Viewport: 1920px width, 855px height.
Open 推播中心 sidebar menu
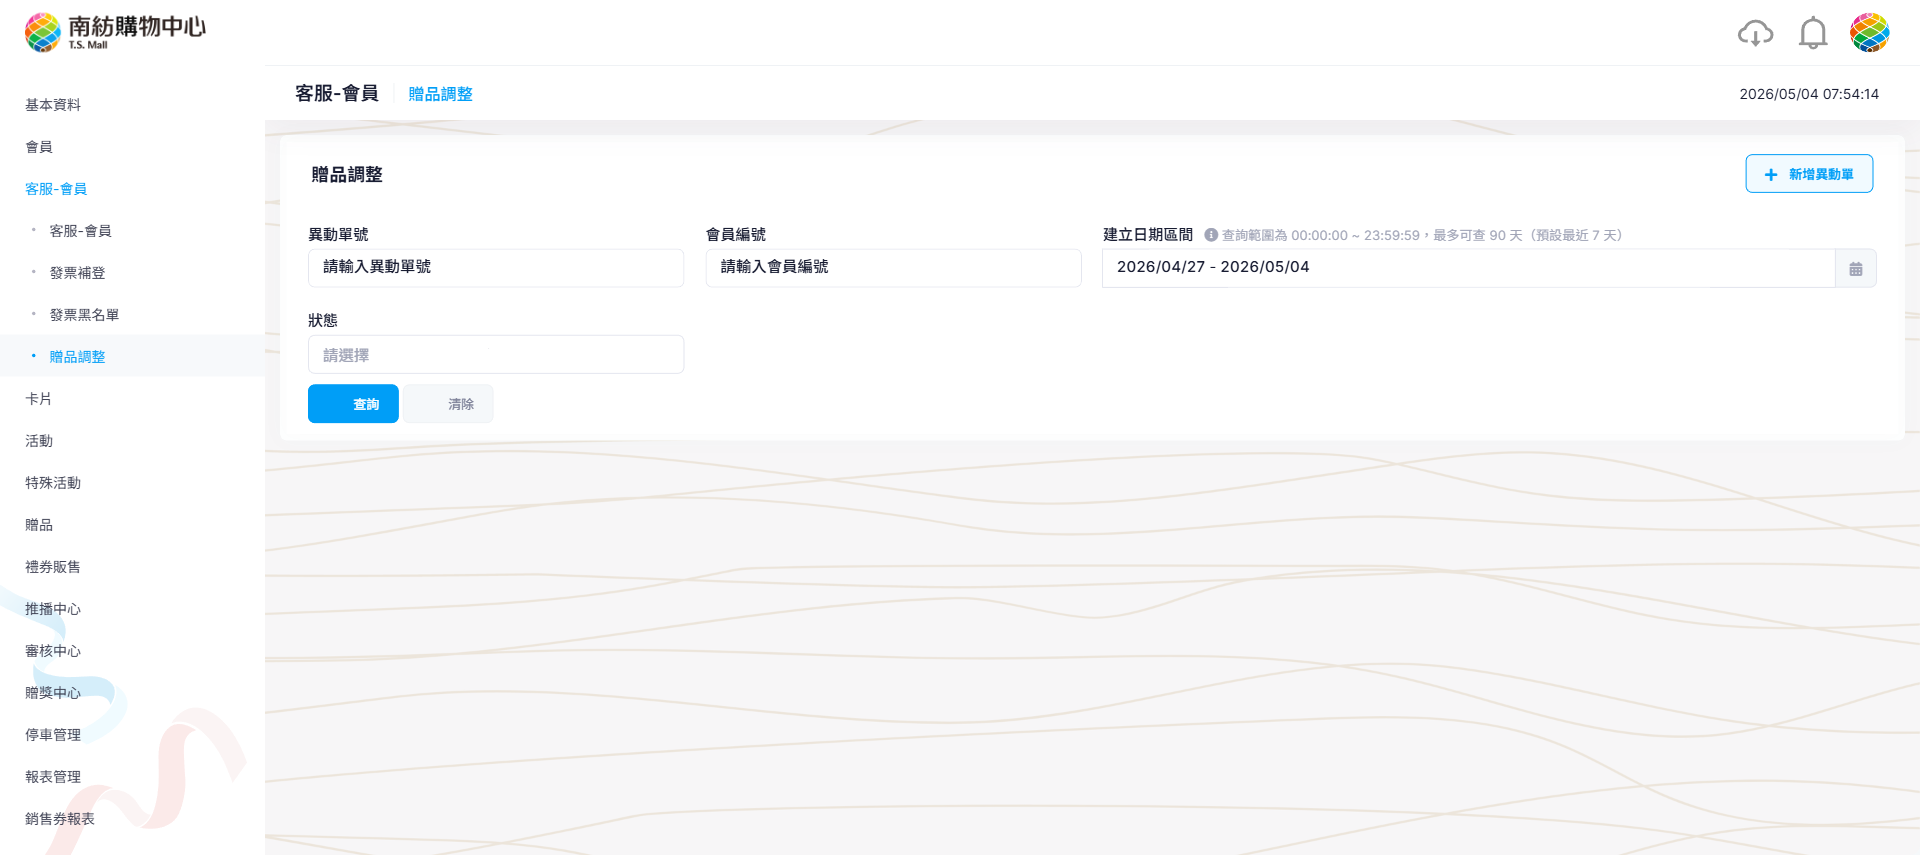point(53,609)
